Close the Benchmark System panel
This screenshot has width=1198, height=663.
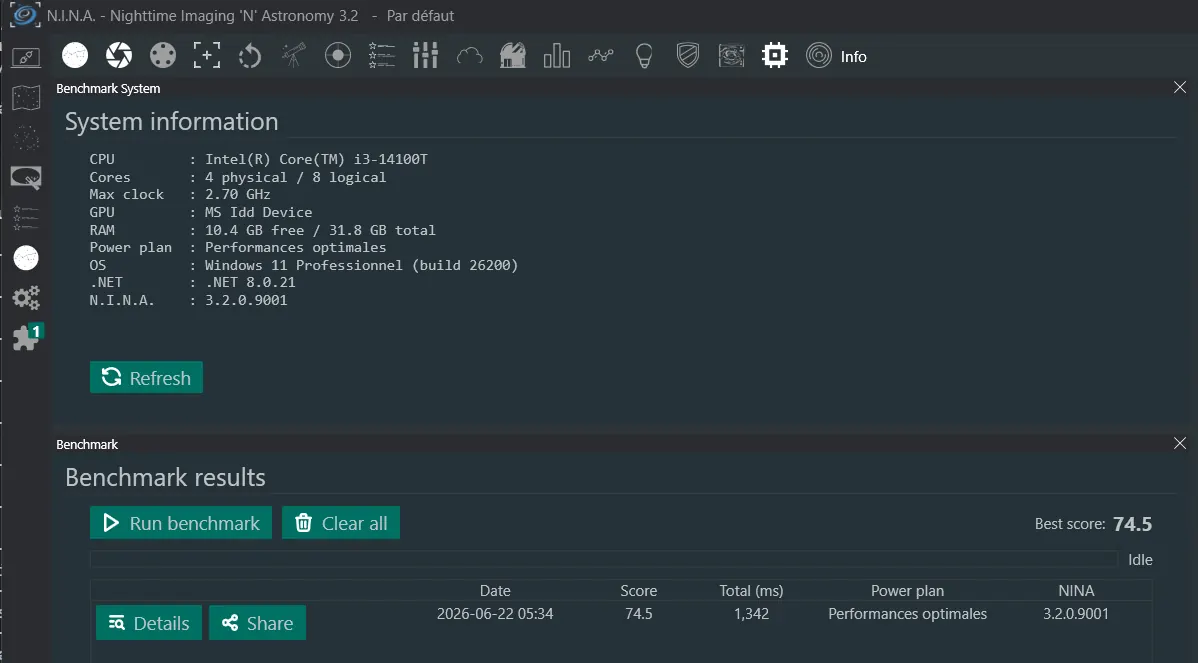pyautogui.click(x=1180, y=88)
